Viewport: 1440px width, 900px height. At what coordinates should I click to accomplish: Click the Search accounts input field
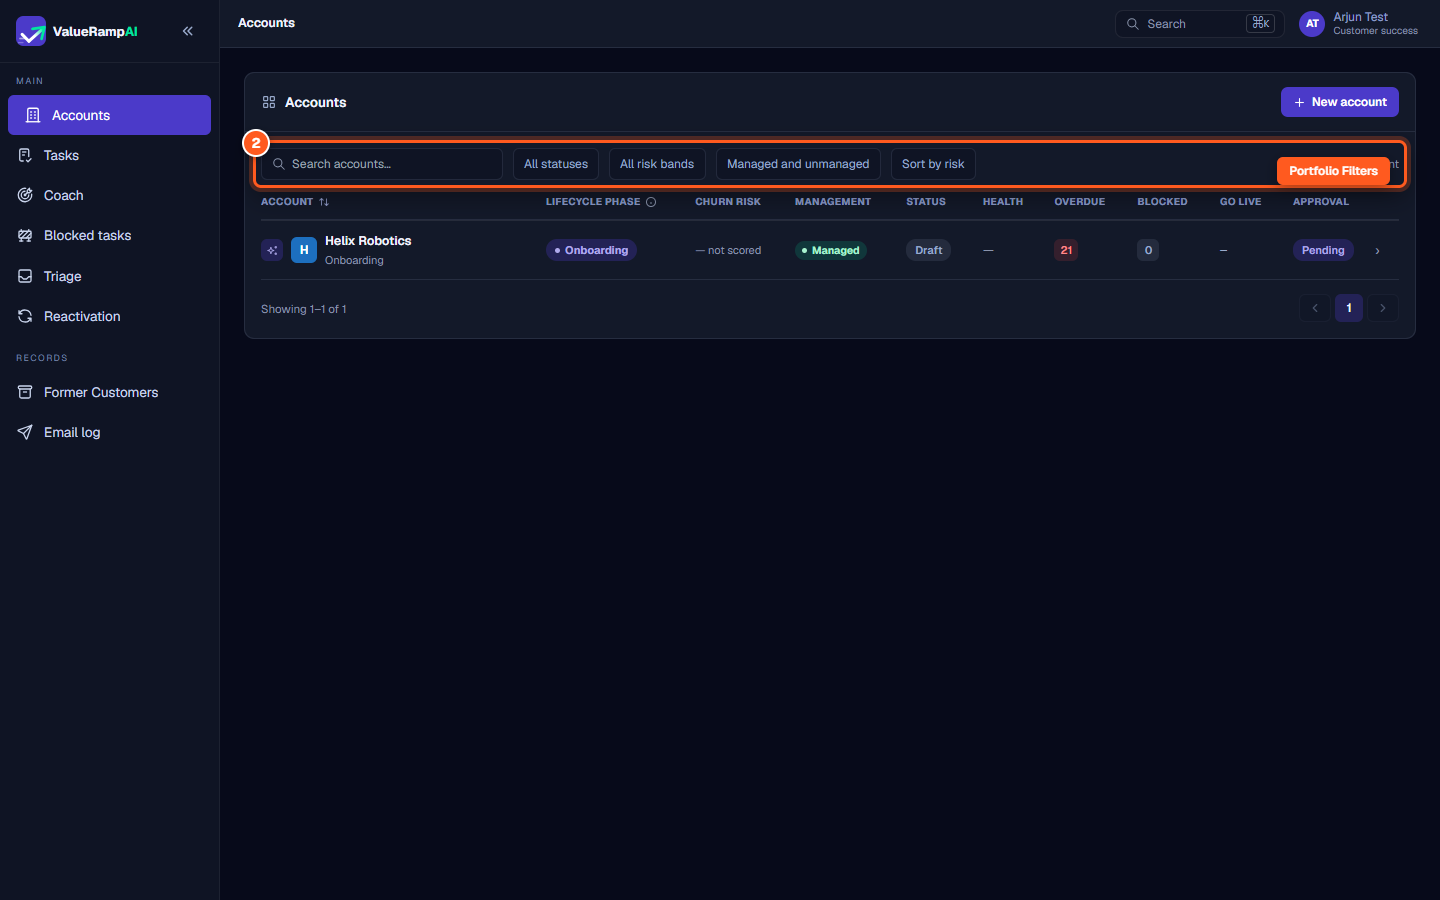[x=382, y=164]
